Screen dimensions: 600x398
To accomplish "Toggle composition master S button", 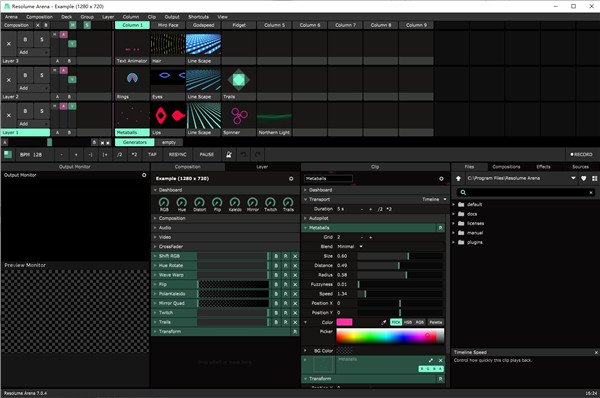I will 87,25.
